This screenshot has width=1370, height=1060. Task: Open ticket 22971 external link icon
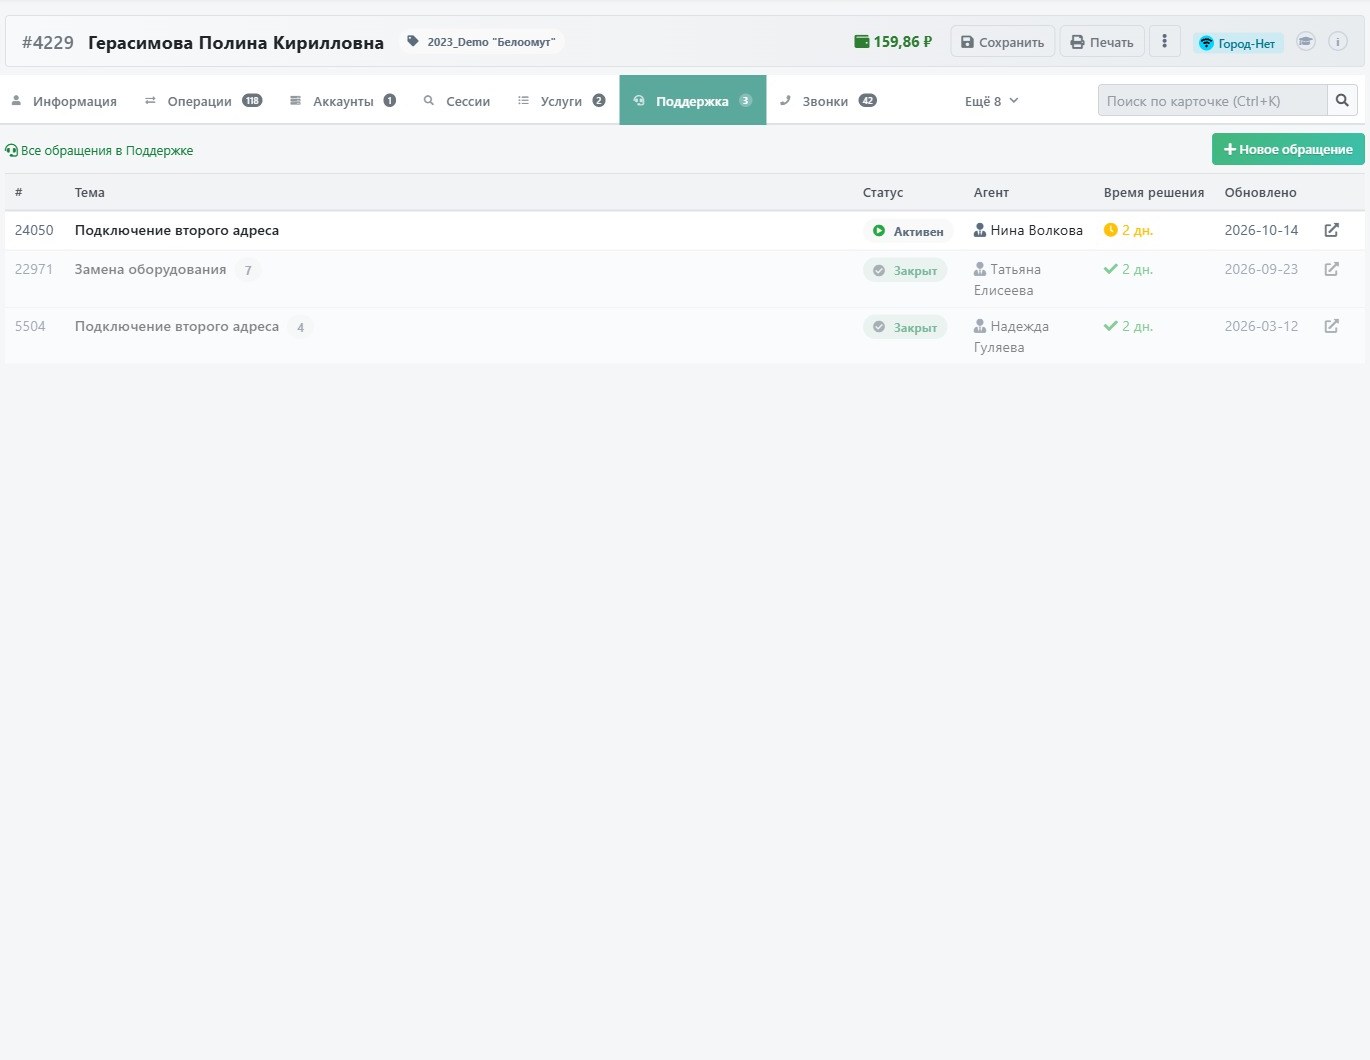[1331, 269]
